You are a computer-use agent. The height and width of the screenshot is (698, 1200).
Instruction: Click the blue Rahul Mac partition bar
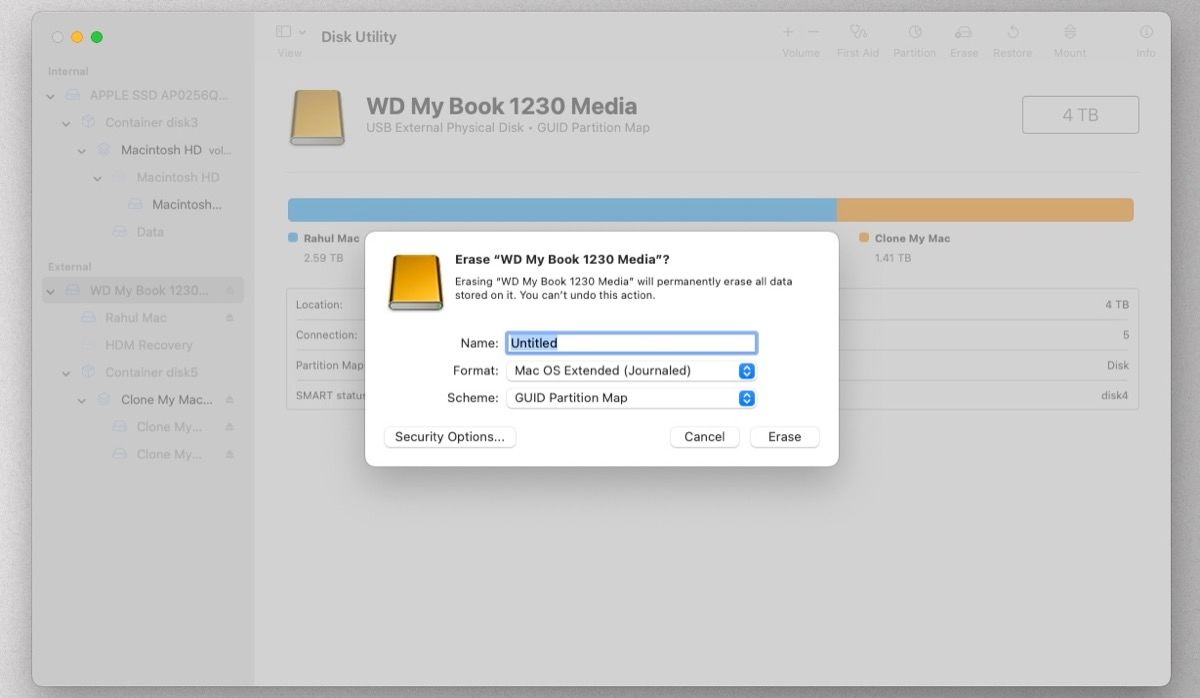(562, 210)
